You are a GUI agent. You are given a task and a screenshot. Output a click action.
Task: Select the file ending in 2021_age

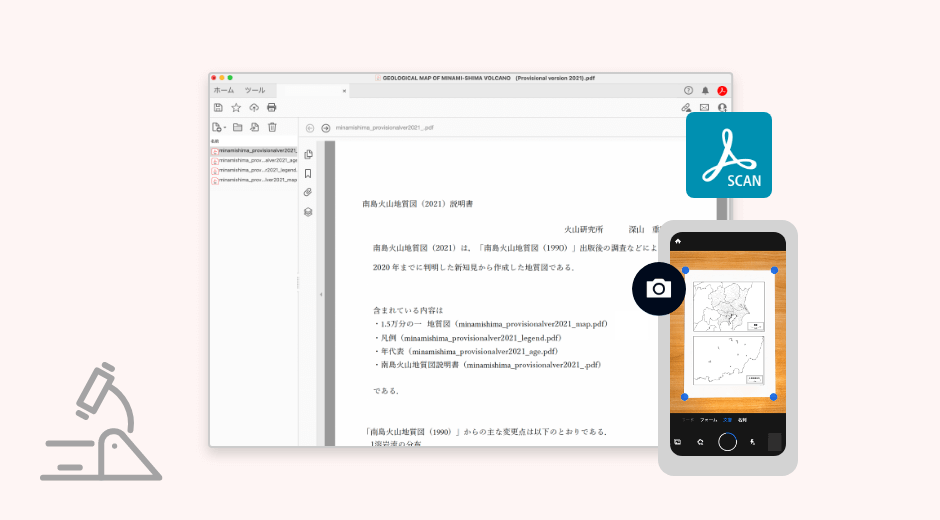[254, 161]
